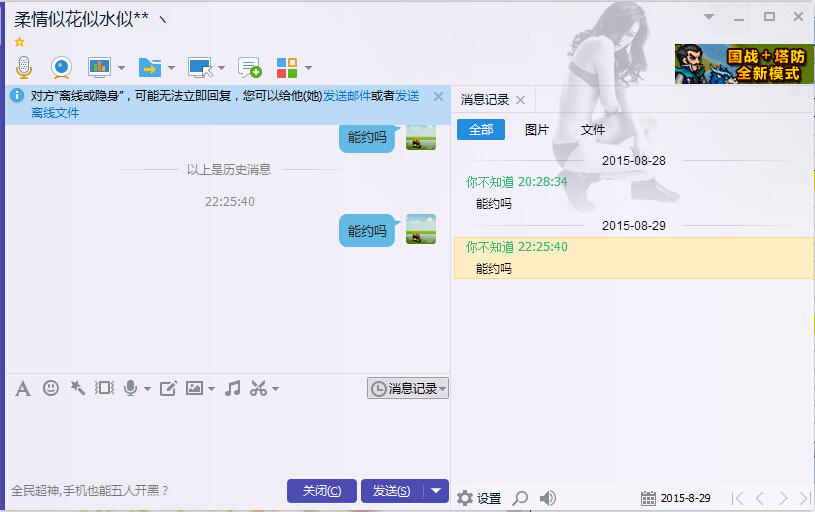Select the 文件 filter tab
Image resolution: width=815 pixels, height=512 pixels.
coord(593,129)
